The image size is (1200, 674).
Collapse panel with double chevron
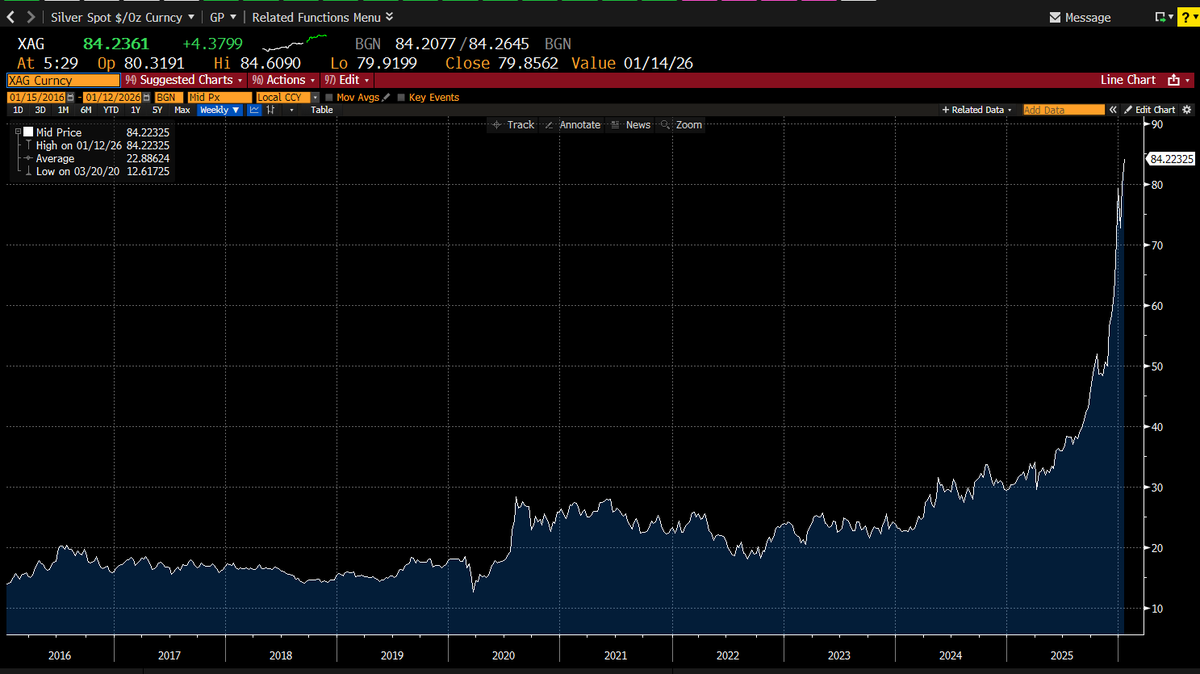coord(1113,110)
